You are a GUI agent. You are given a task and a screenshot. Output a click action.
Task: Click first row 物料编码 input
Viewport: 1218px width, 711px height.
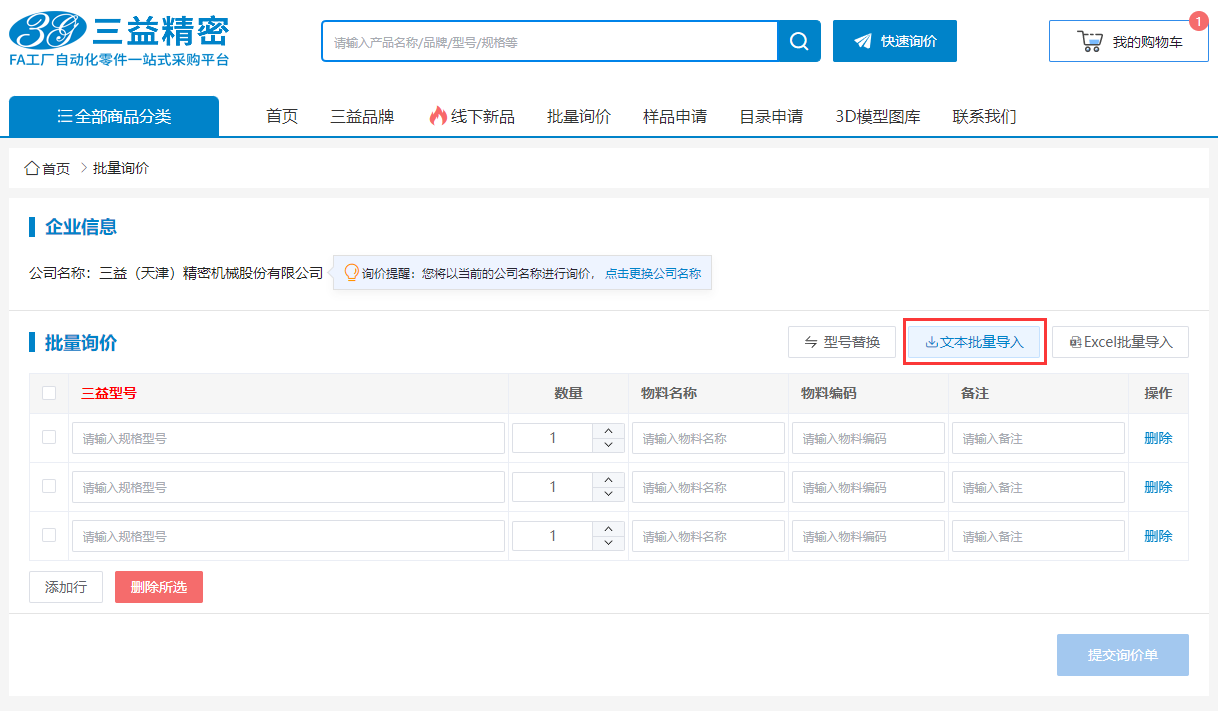(868, 438)
